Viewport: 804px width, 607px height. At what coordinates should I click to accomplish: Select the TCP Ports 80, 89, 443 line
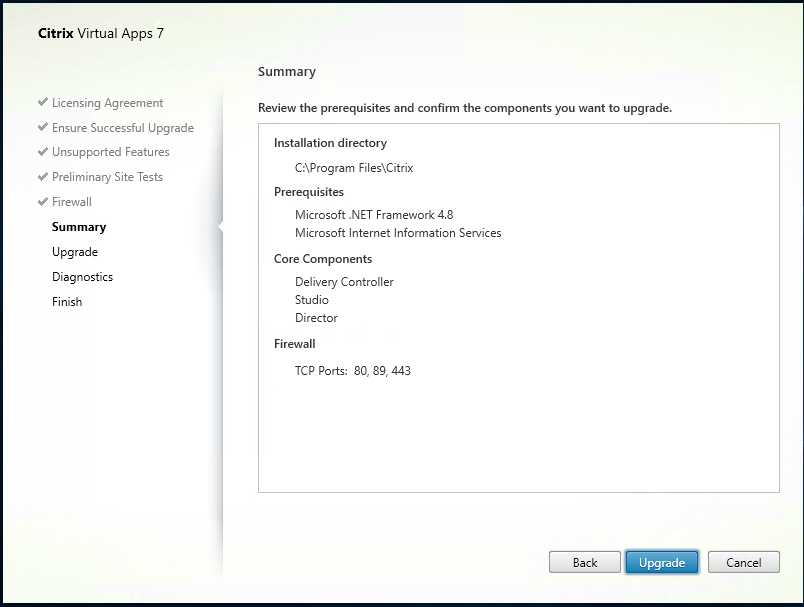point(353,371)
